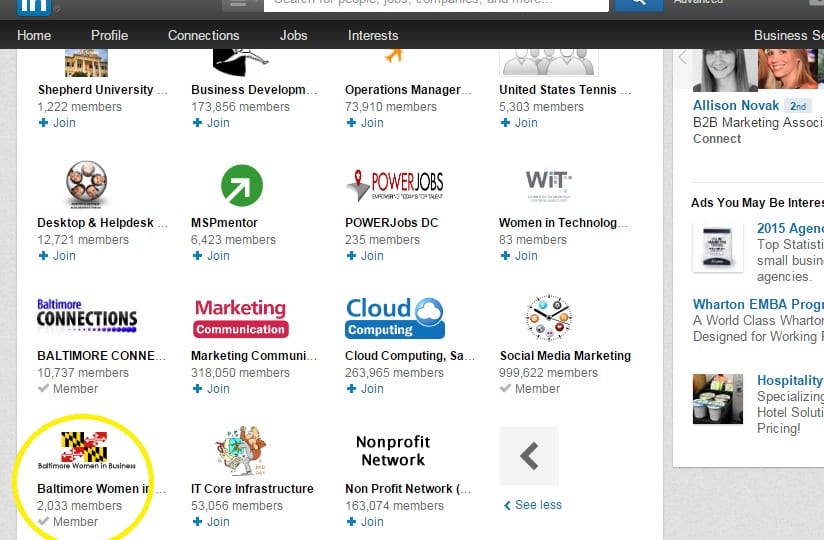Open the Home menu item
The image size is (824, 540).
34,35
